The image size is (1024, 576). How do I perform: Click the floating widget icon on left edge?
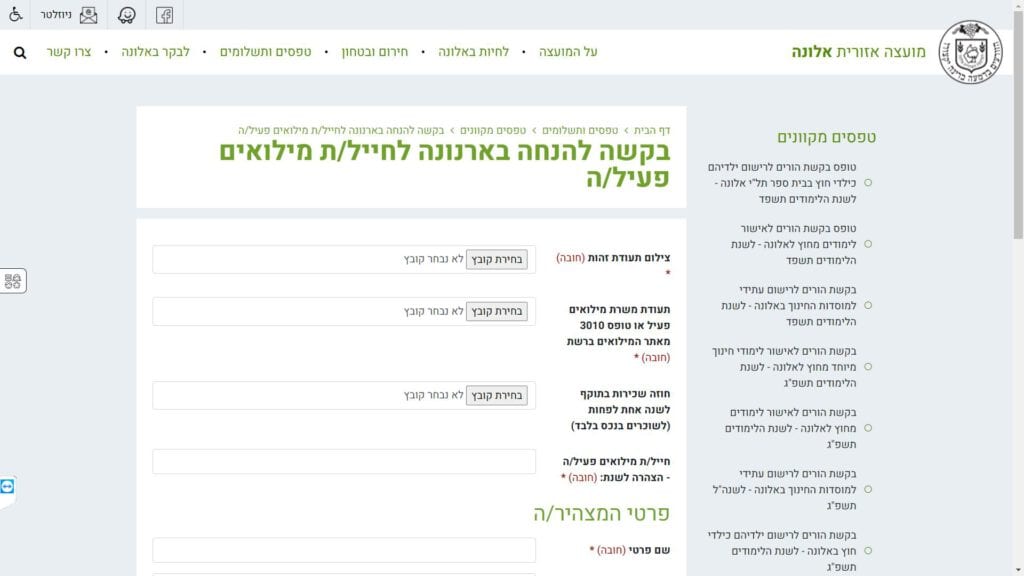click(x=14, y=281)
